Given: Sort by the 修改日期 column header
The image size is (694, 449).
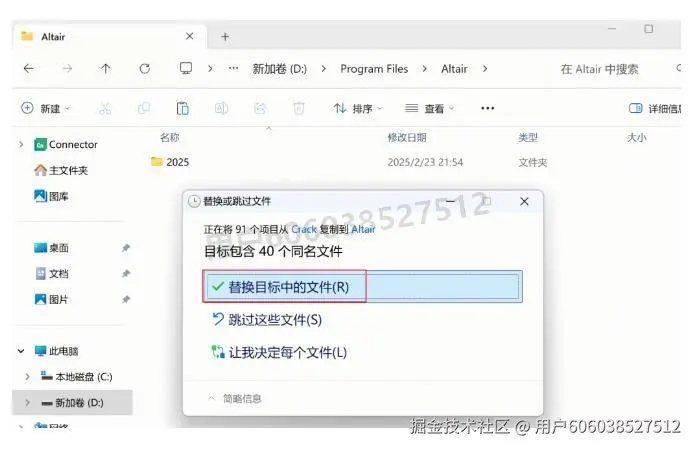Looking at the screenshot, I should (x=407, y=137).
